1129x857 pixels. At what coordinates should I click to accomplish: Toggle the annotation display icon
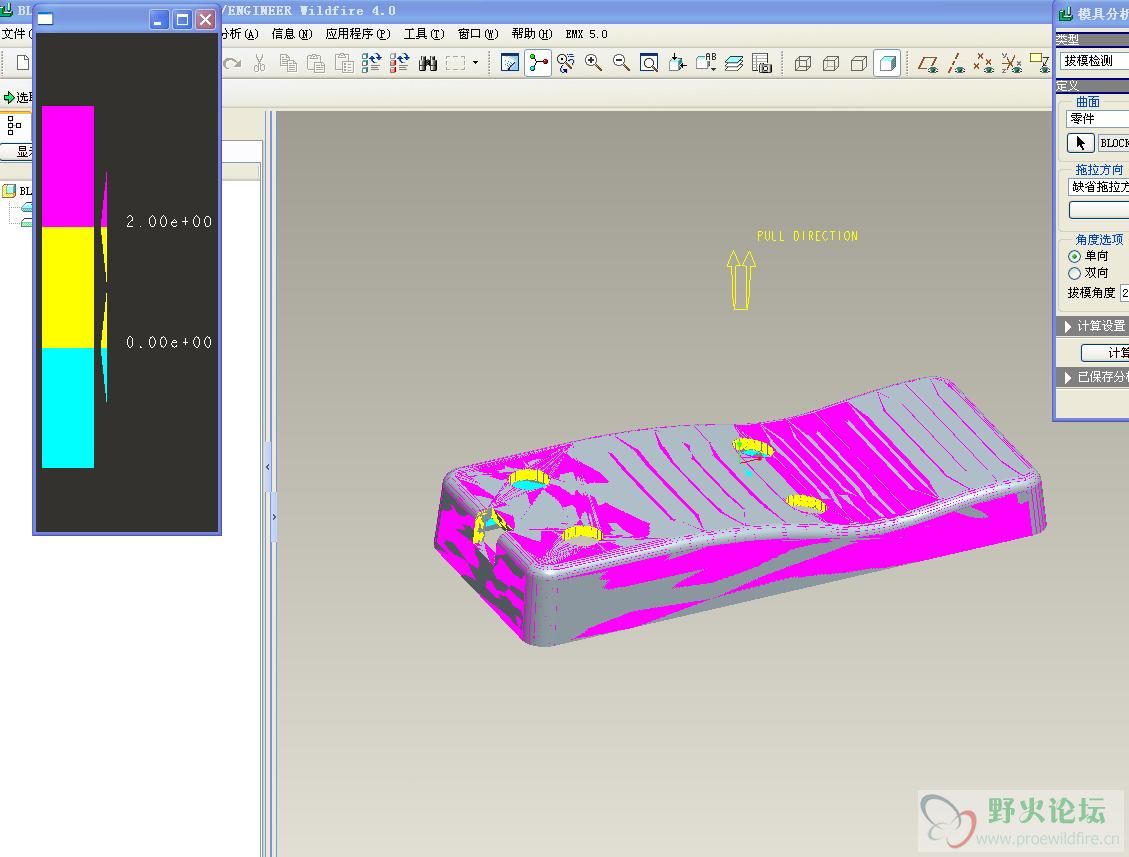pyautogui.click(x=1039, y=63)
